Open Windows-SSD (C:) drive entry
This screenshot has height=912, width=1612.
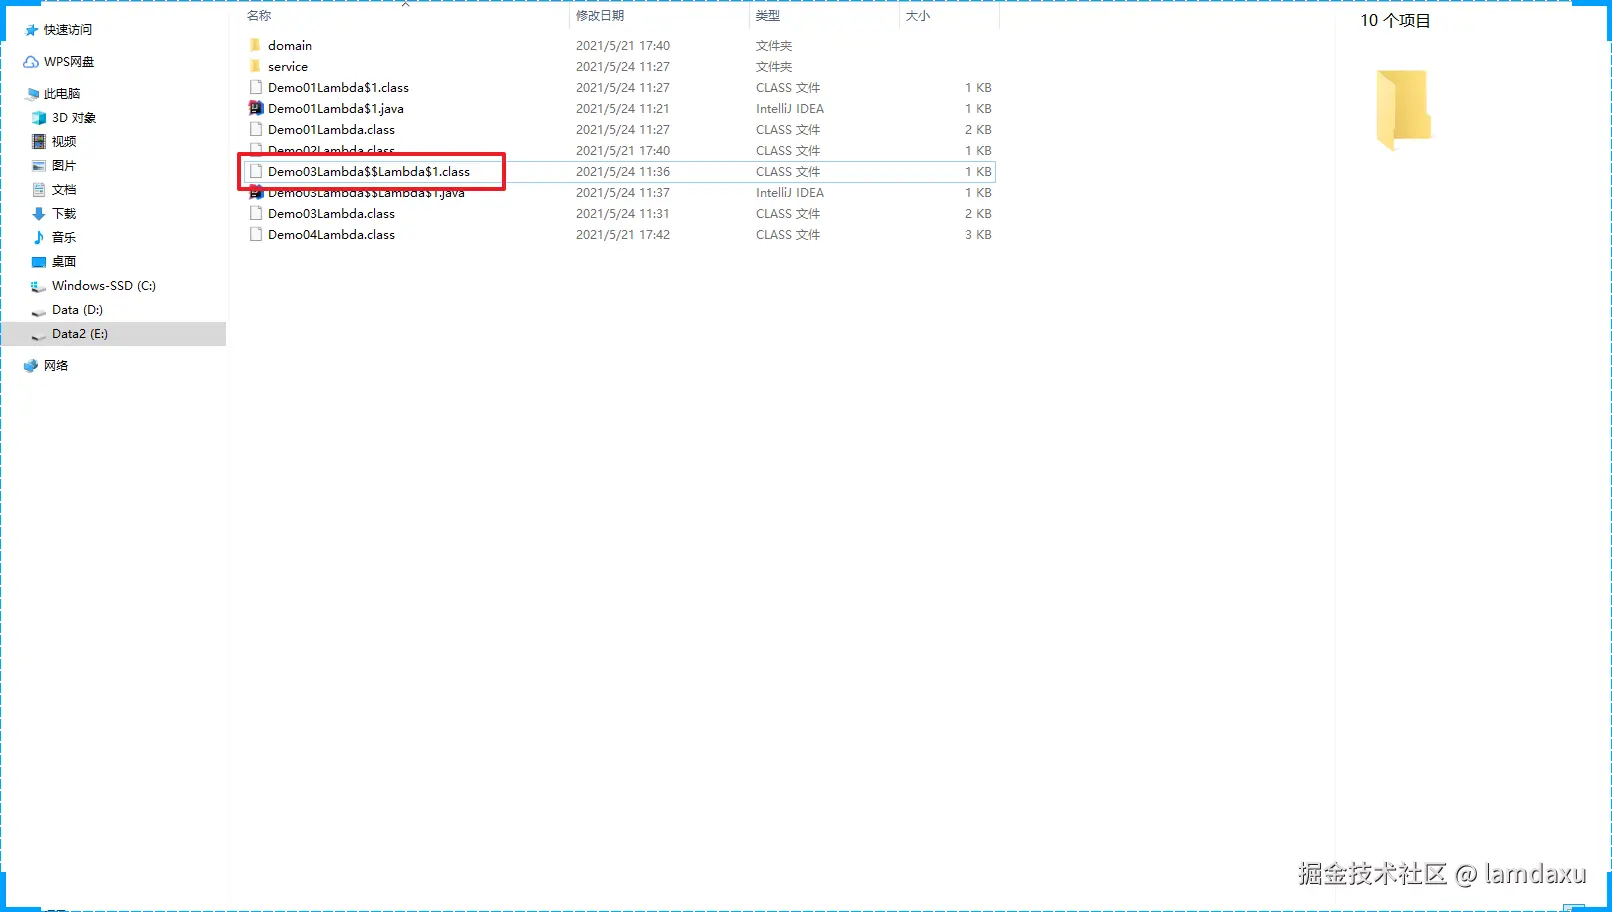click(x=104, y=286)
